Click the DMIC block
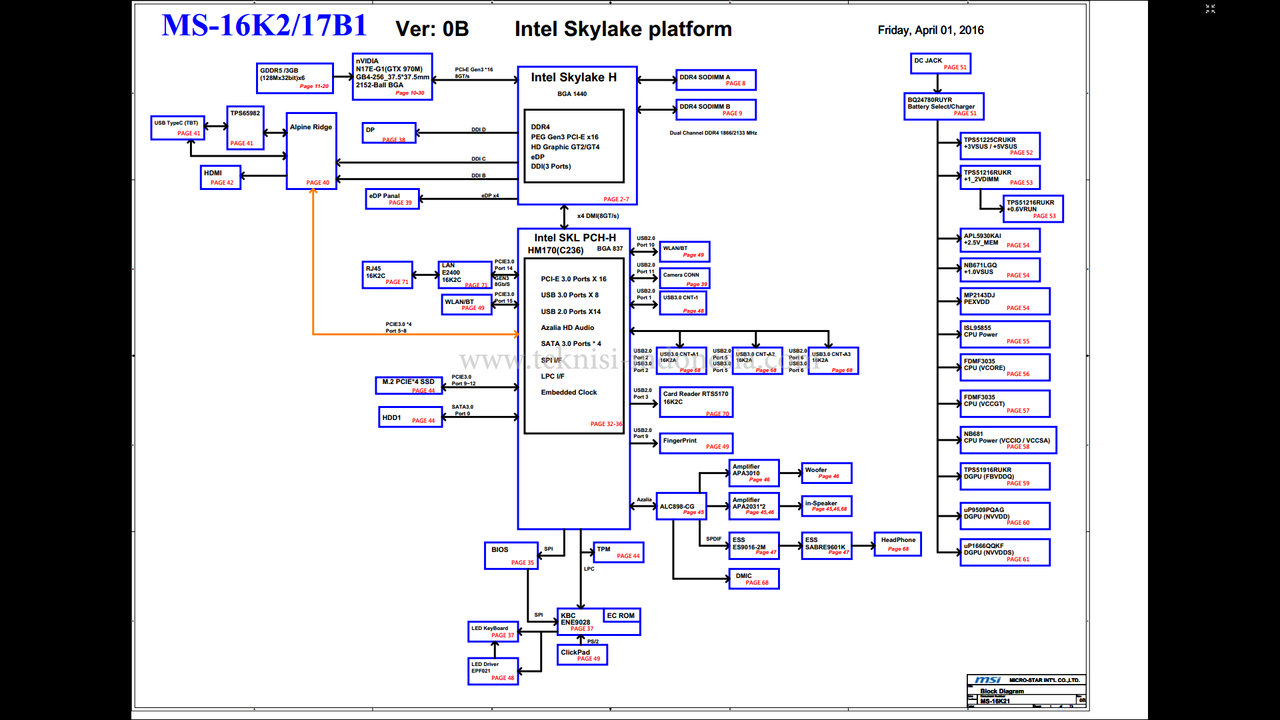The image size is (1280, 720). tap(754, 579)
